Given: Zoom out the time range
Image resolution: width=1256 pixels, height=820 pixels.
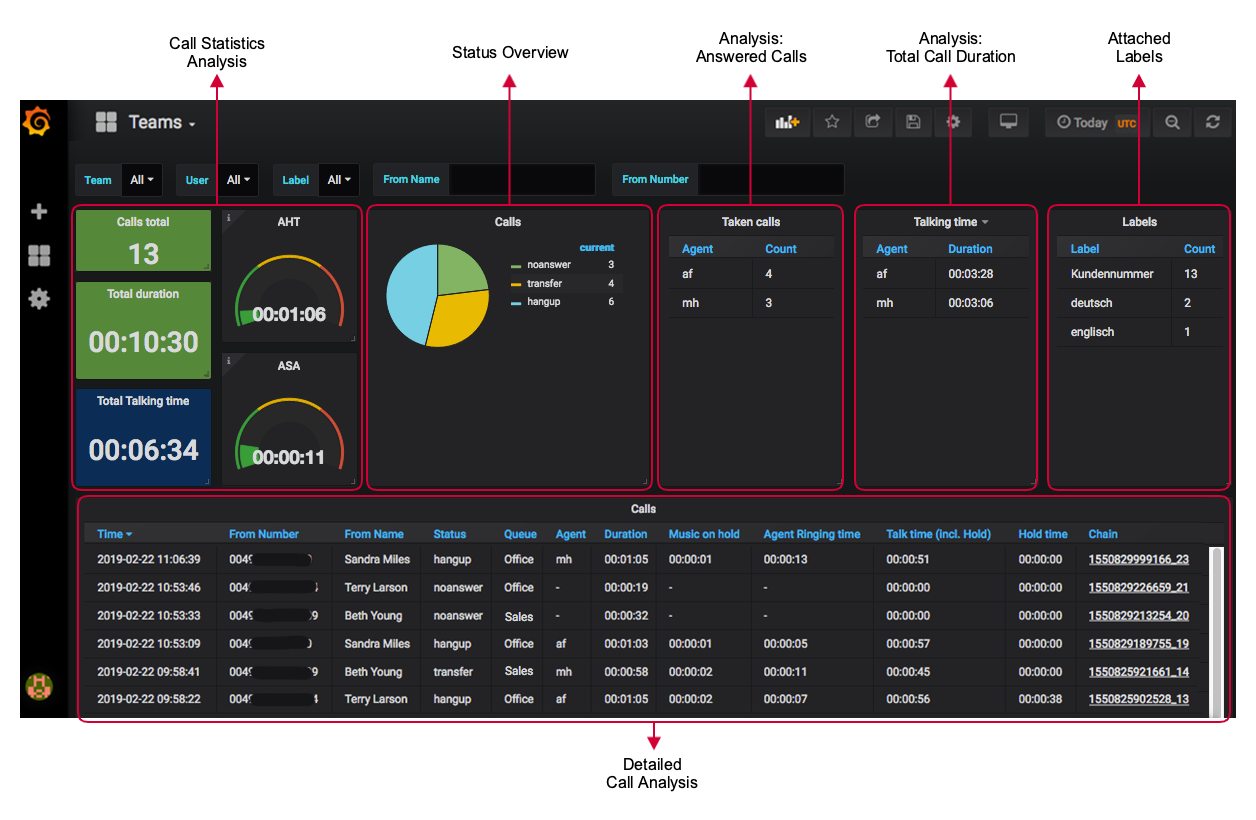Looking at the screenshot, I should (1171, 122).
